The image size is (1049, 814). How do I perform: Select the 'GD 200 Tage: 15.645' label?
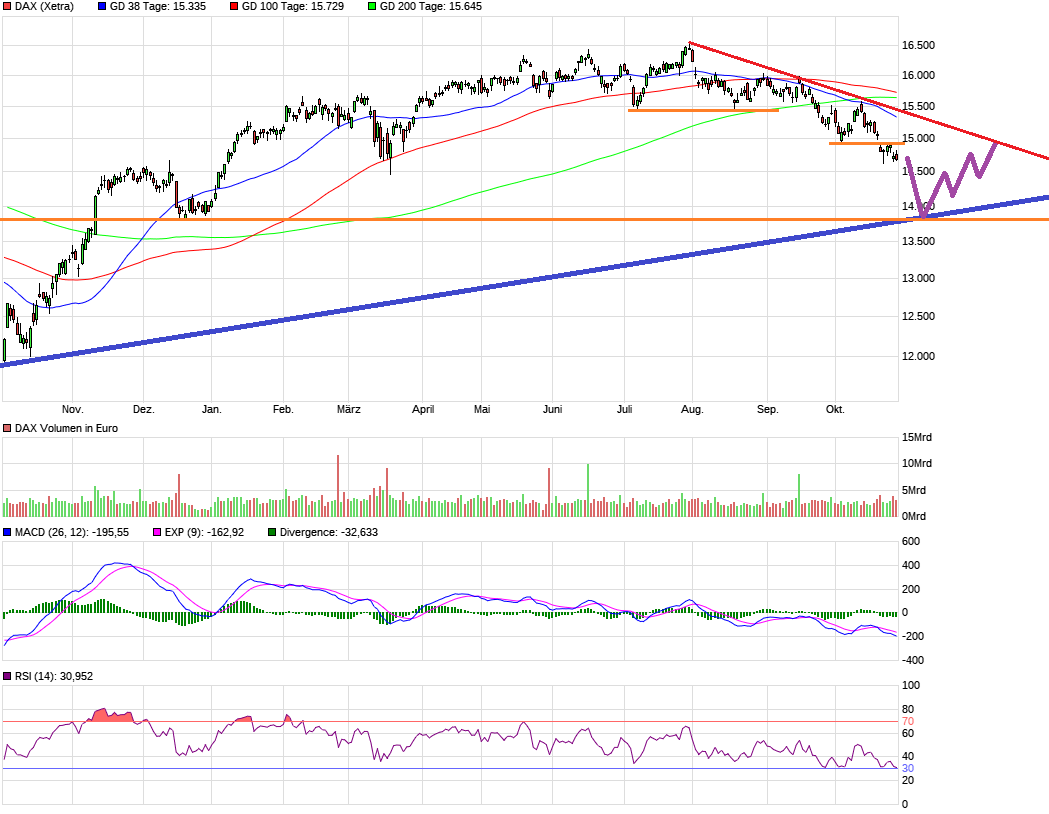click(431, 6)
